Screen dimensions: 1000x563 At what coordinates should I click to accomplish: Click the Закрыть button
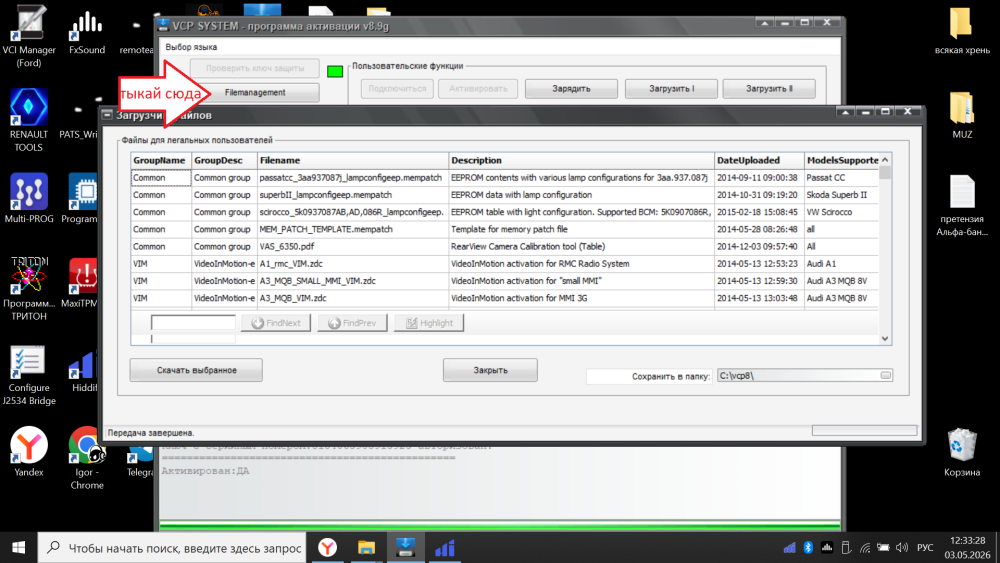490,370
